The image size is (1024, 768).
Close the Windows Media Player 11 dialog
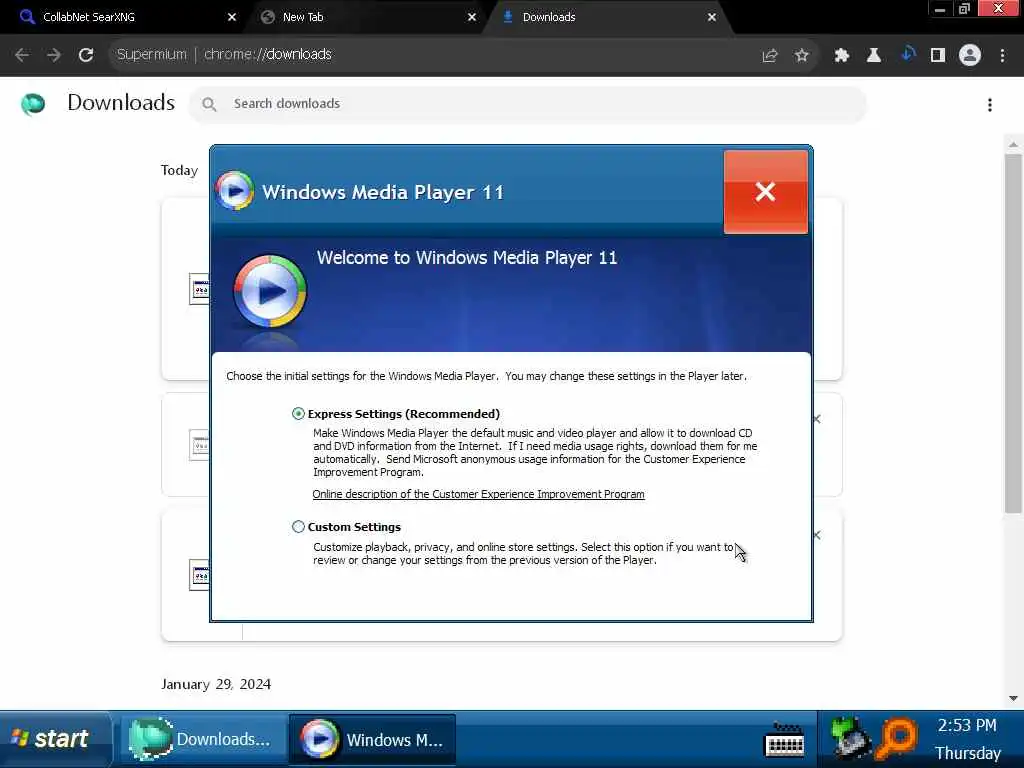765,192
